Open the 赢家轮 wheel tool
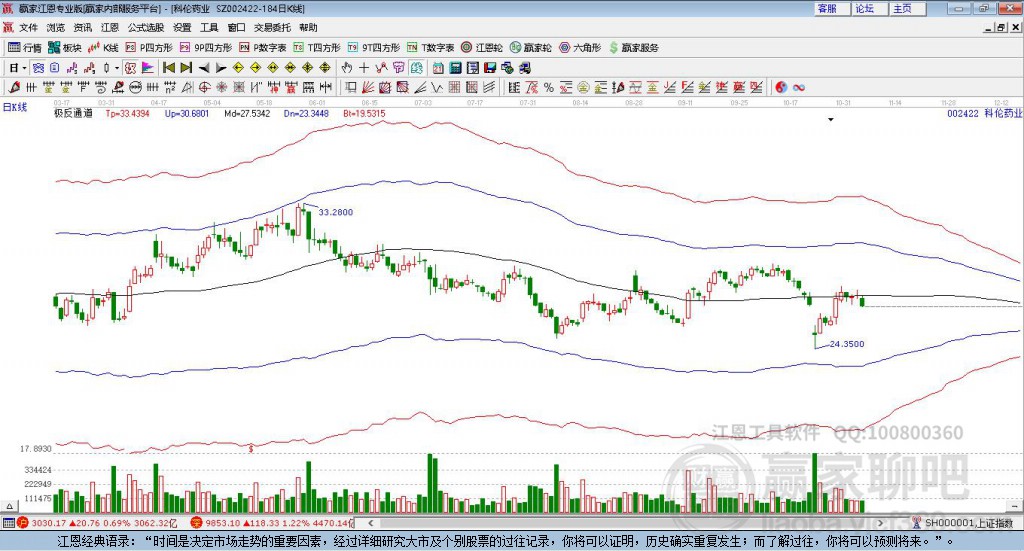The image size is (1024, 551). pyautogui.click(x=530, y=48)
